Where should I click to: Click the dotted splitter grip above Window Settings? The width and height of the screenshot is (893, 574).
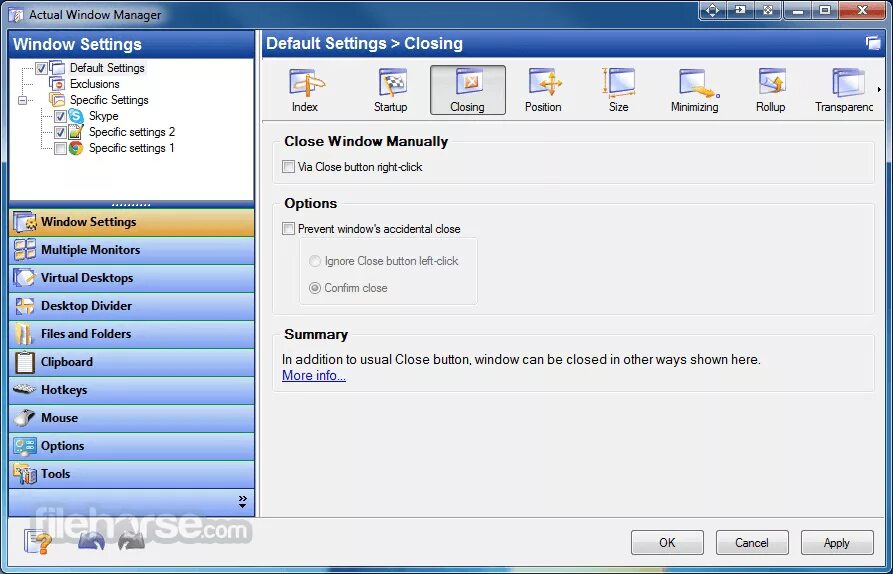point(132,205)
